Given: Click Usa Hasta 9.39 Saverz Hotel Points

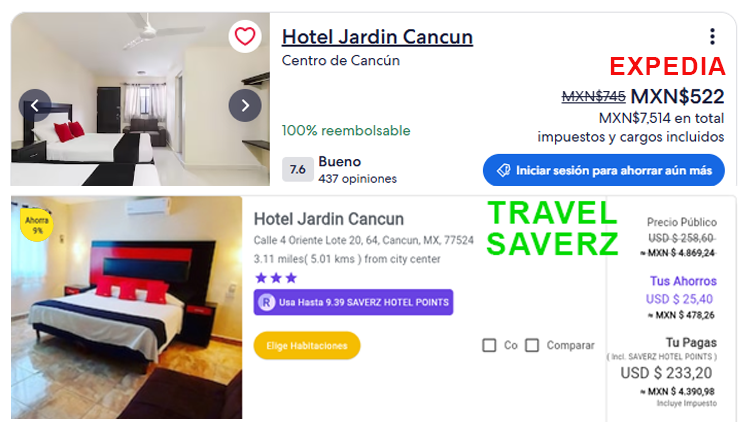Looking at the screenshot, I should pos(353,302).
